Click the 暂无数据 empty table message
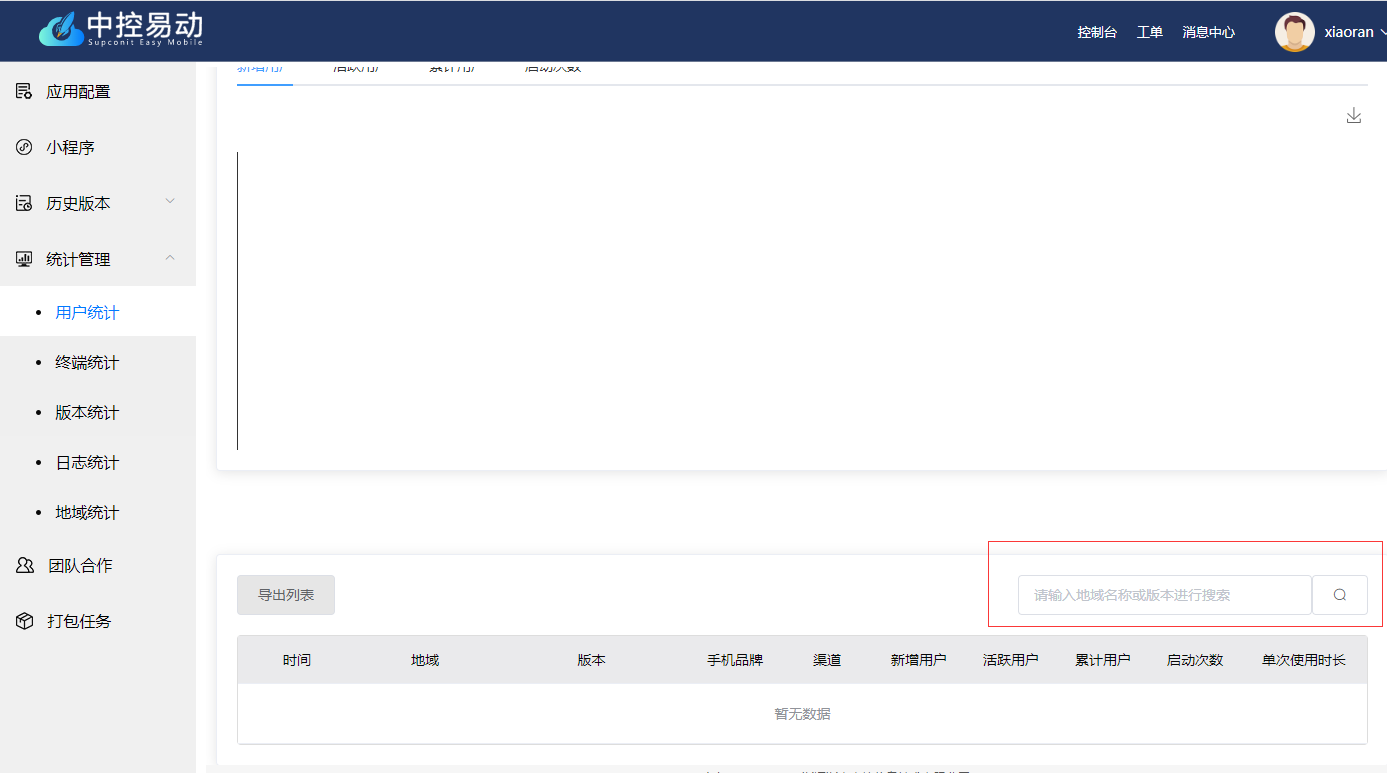This screenshot has height=773, width=1387. (802, 714)
